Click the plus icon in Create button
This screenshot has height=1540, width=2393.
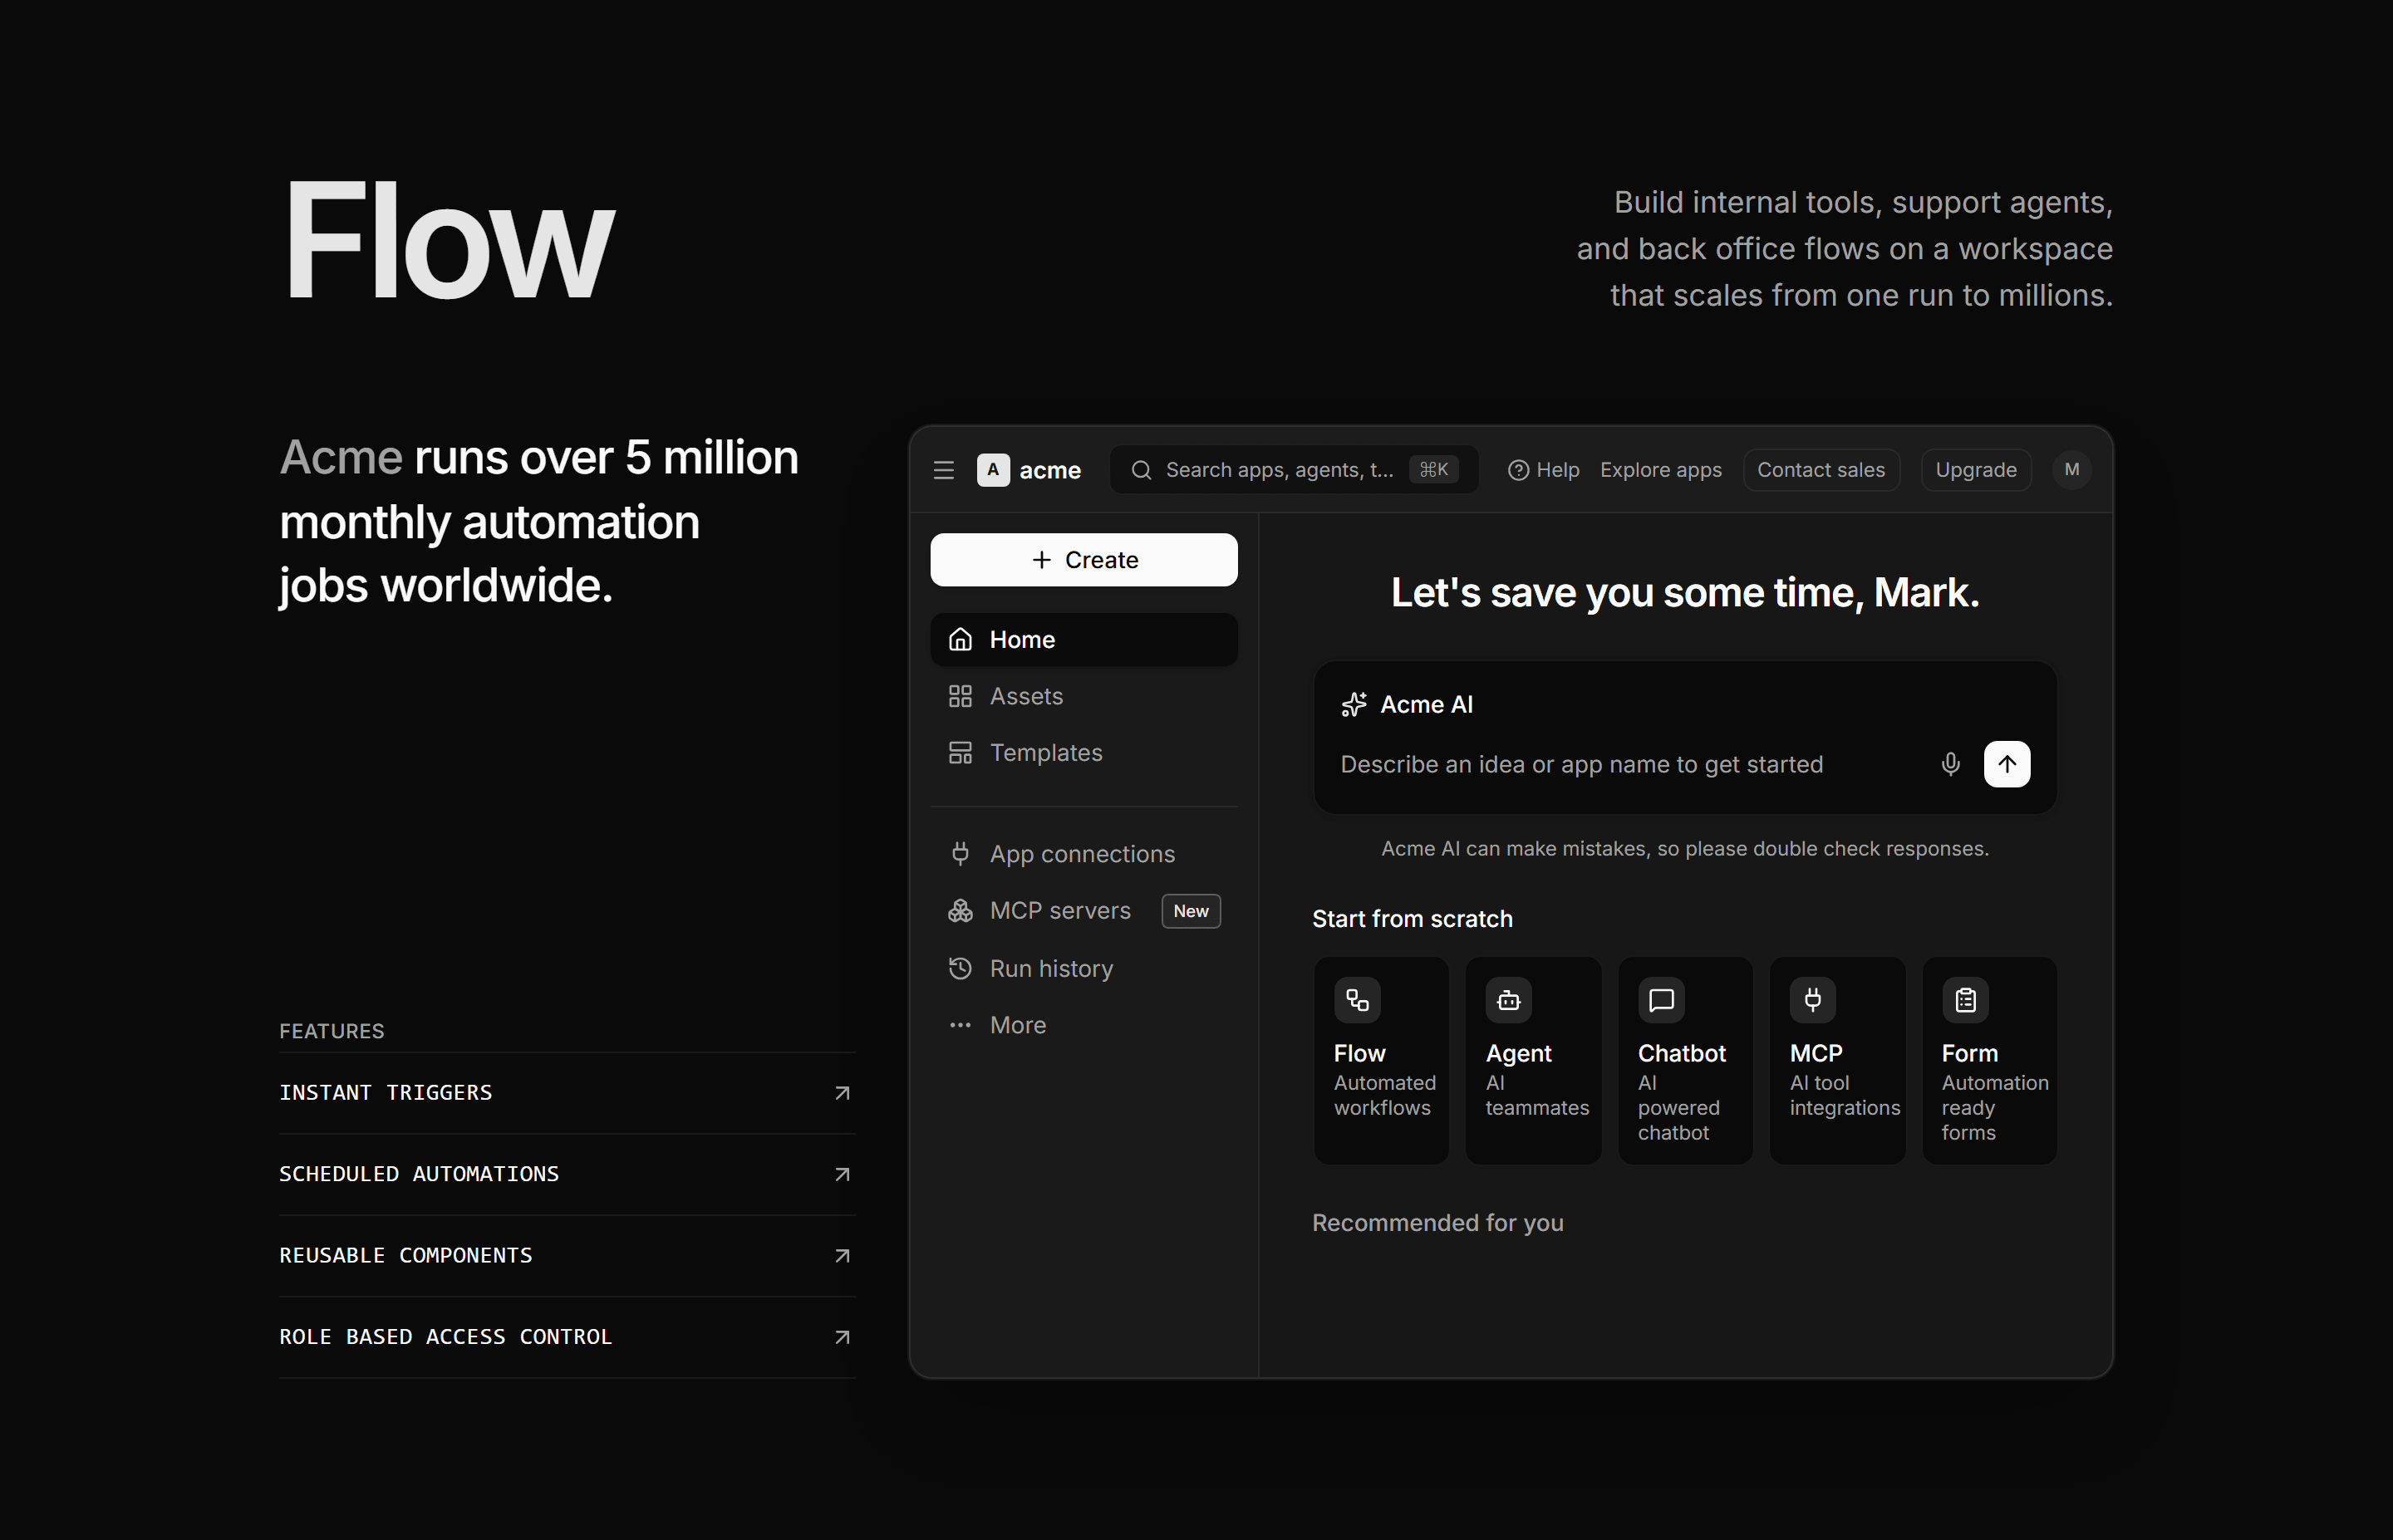pyautogui.click(x=1041, y=560)
